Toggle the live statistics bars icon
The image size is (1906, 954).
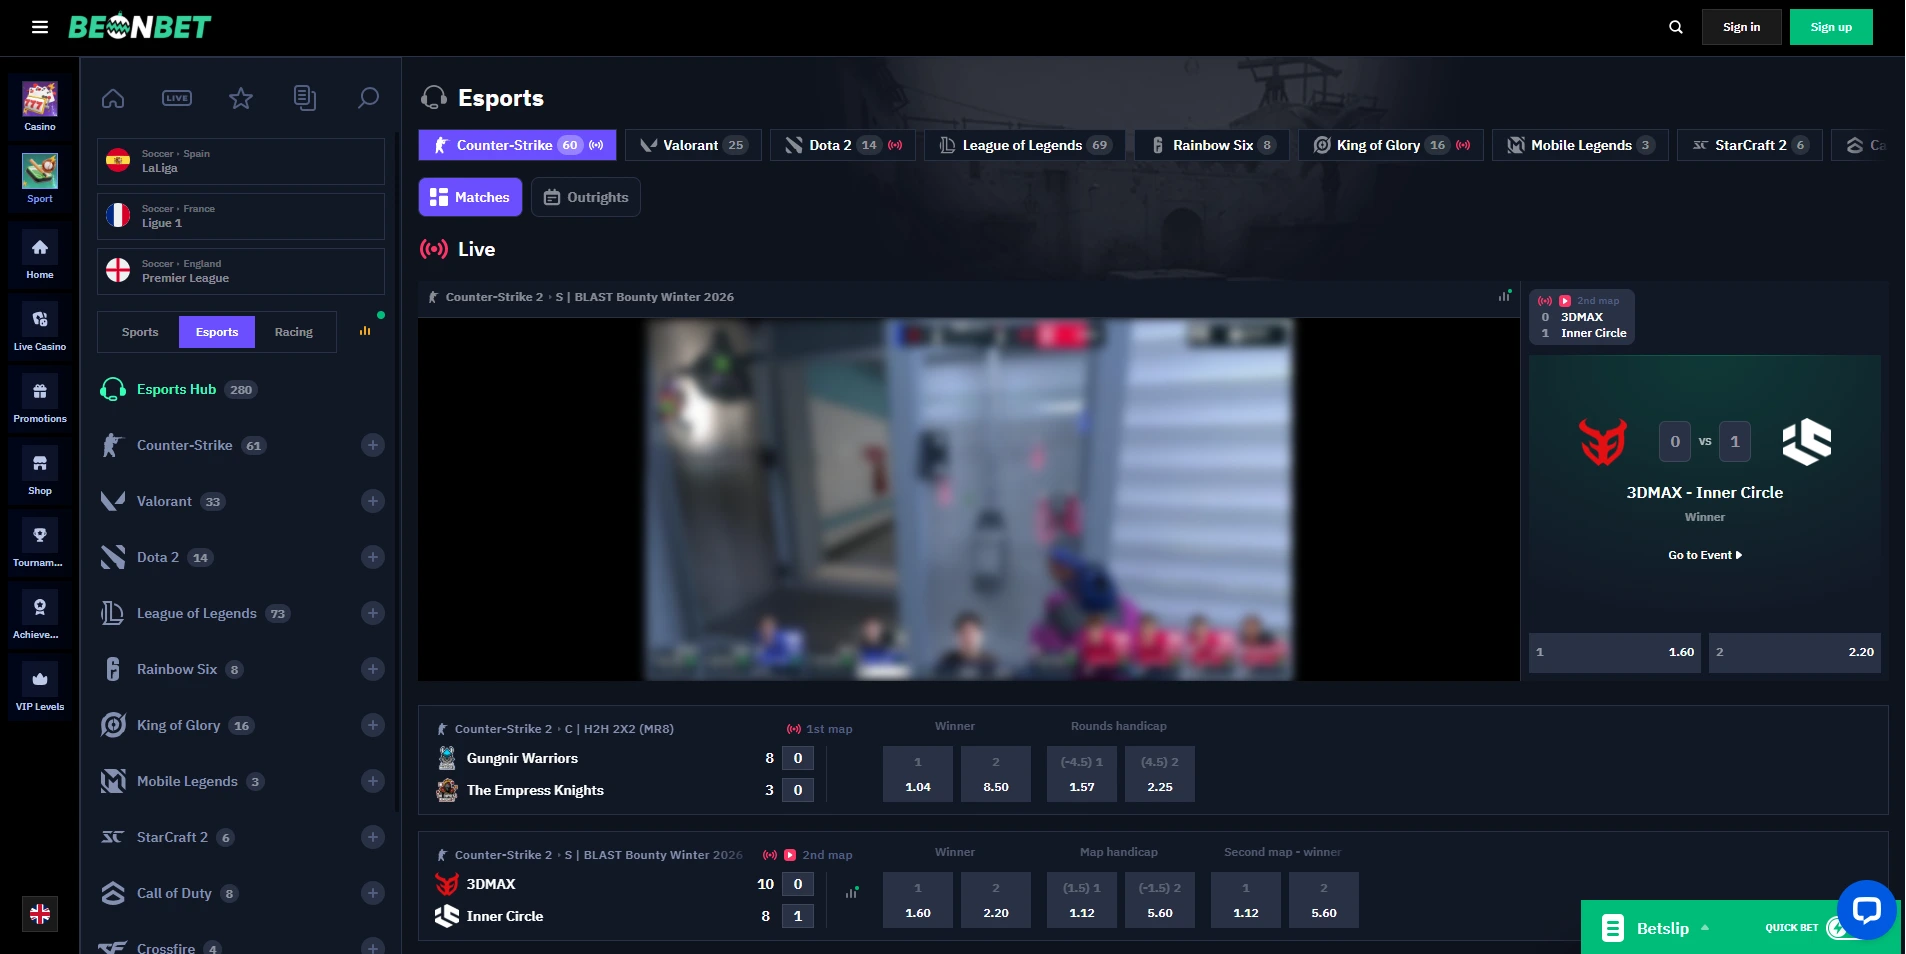(x=1504, y=296)
